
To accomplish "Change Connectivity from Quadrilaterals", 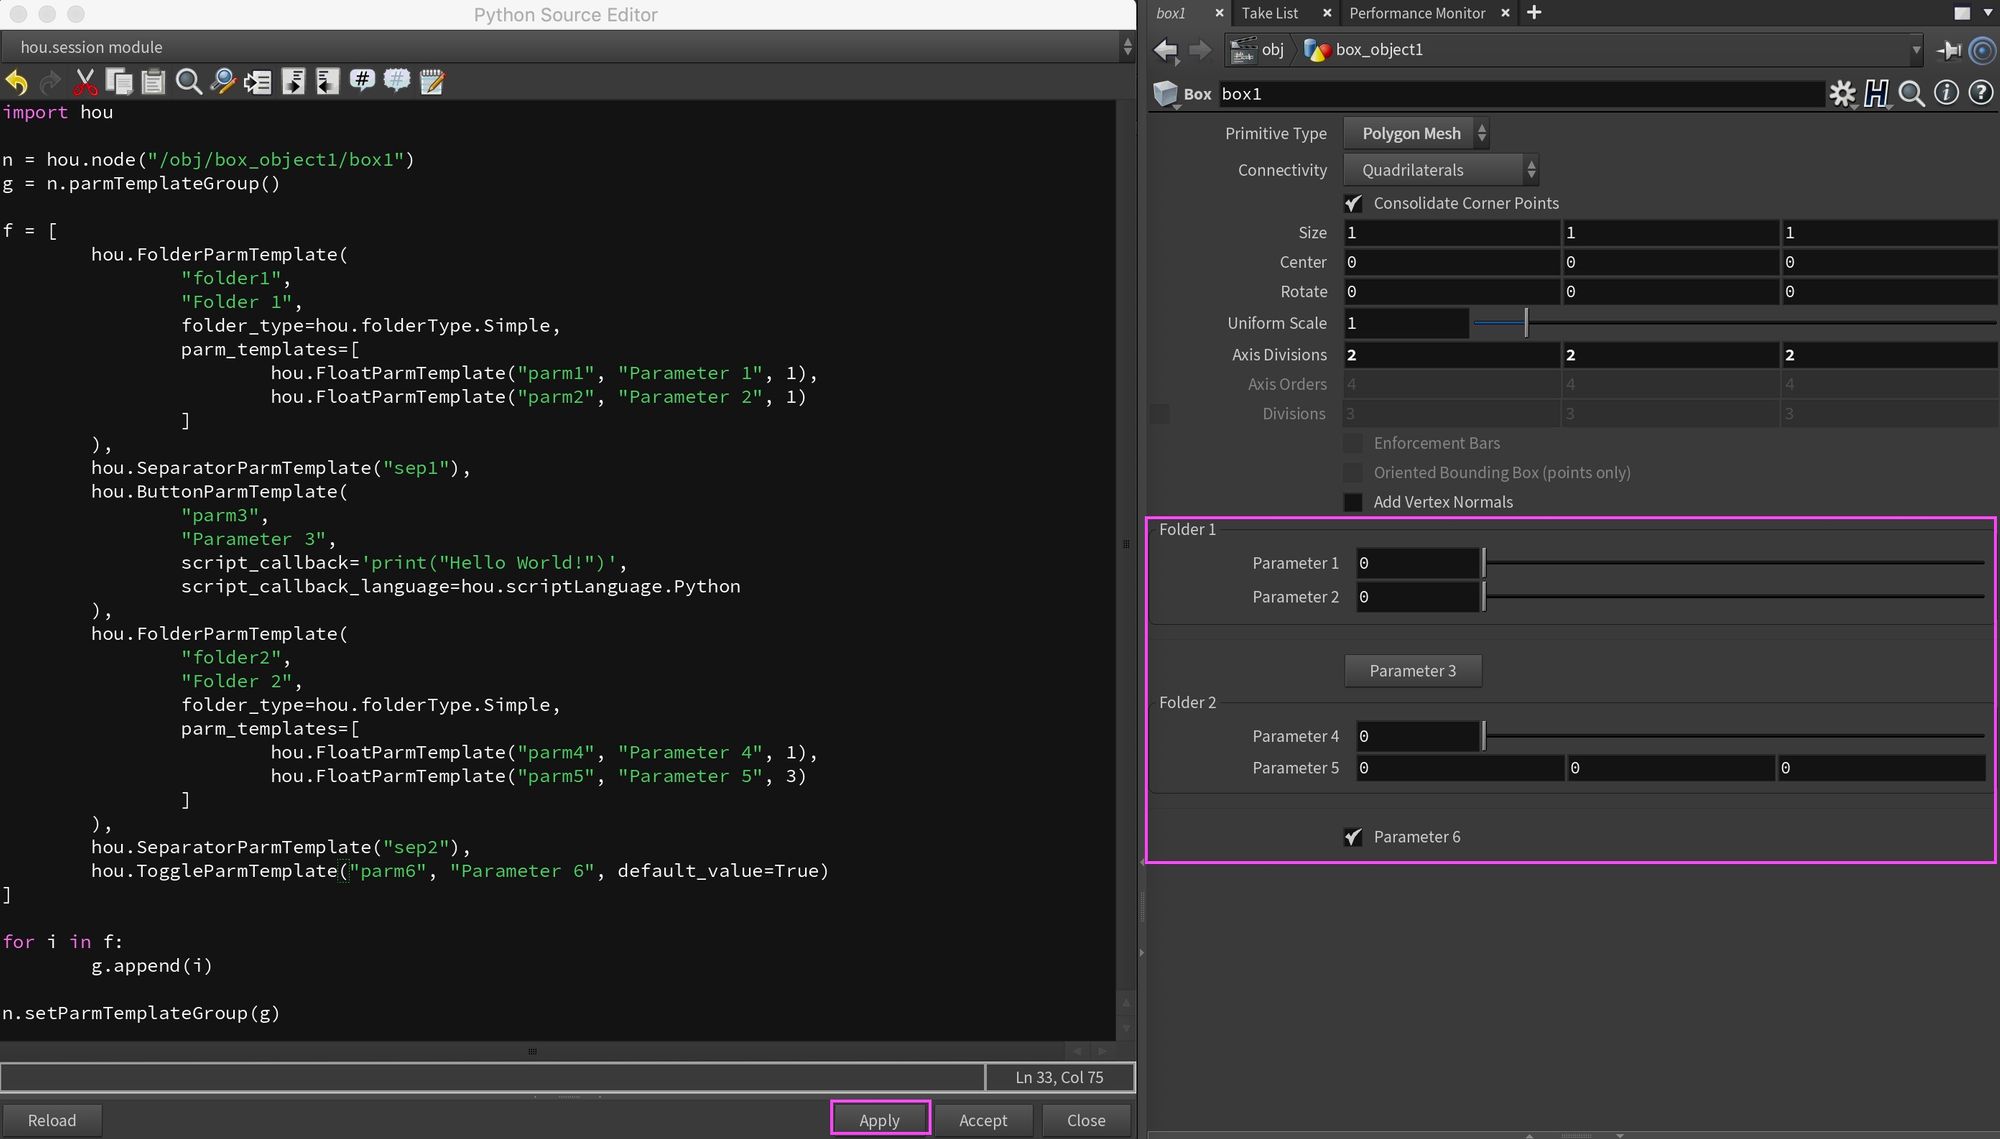I will point(1438,169).
